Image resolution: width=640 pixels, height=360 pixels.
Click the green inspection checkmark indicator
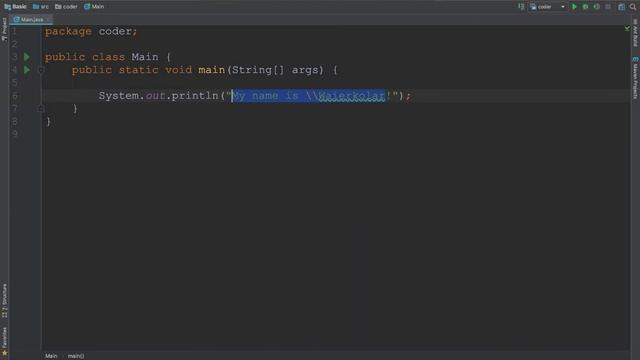[627, 28]
